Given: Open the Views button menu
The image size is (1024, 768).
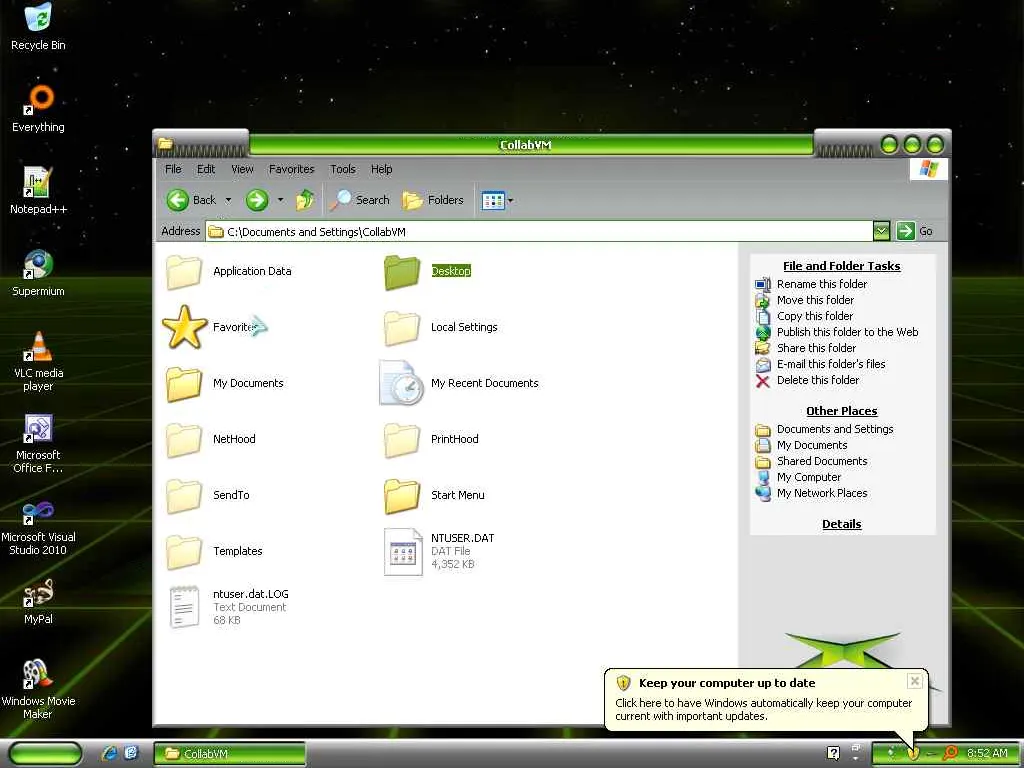Looking at the screenshot, I should (497, 200).
